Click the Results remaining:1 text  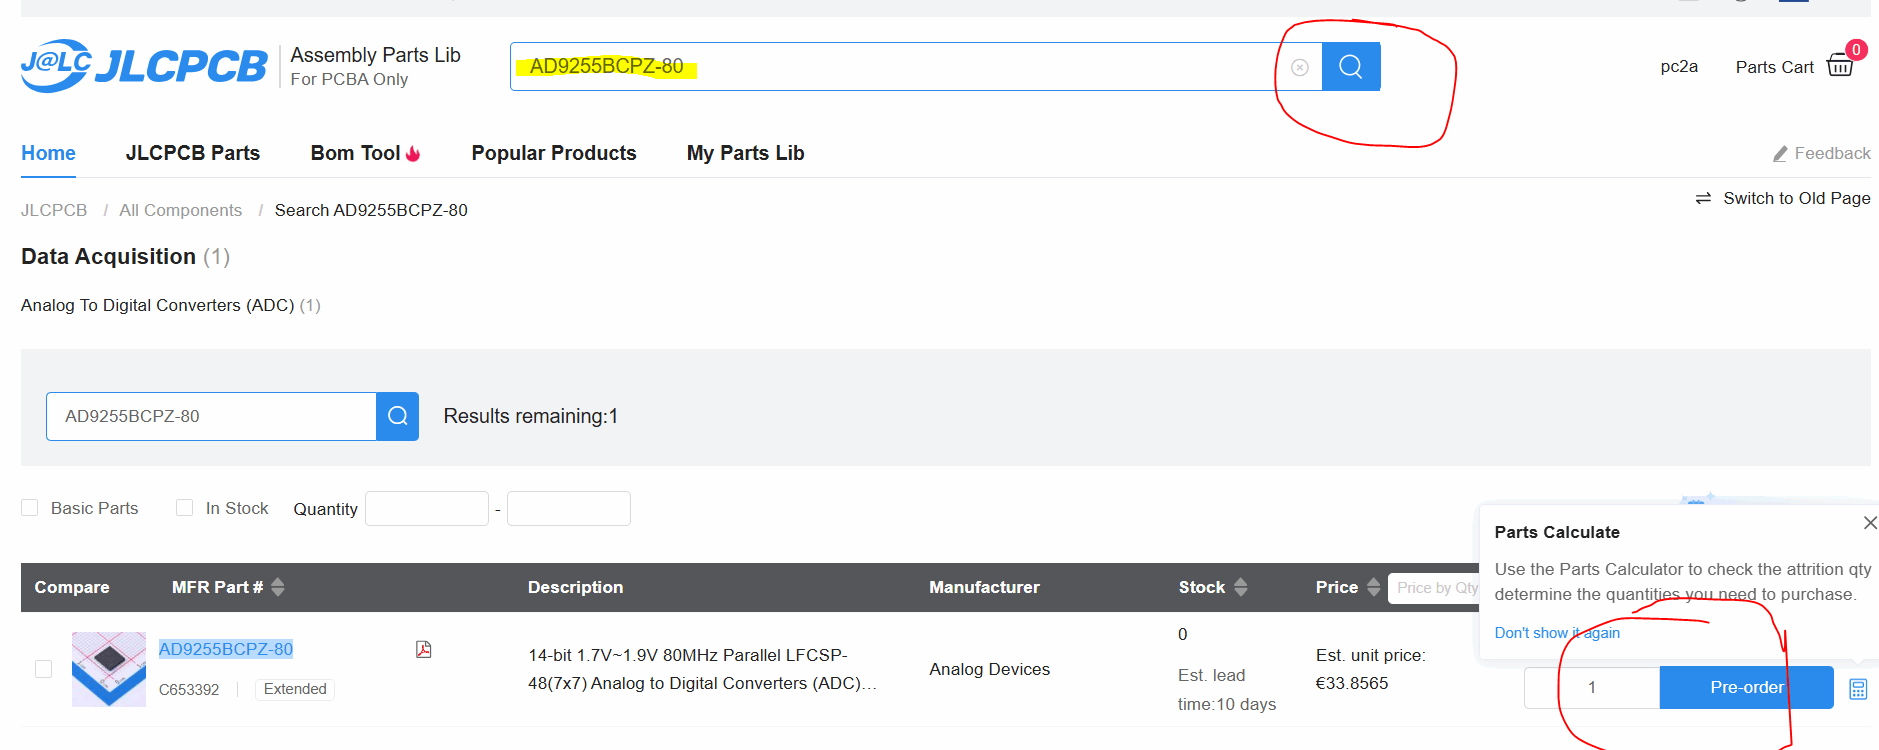pos(531,416)
